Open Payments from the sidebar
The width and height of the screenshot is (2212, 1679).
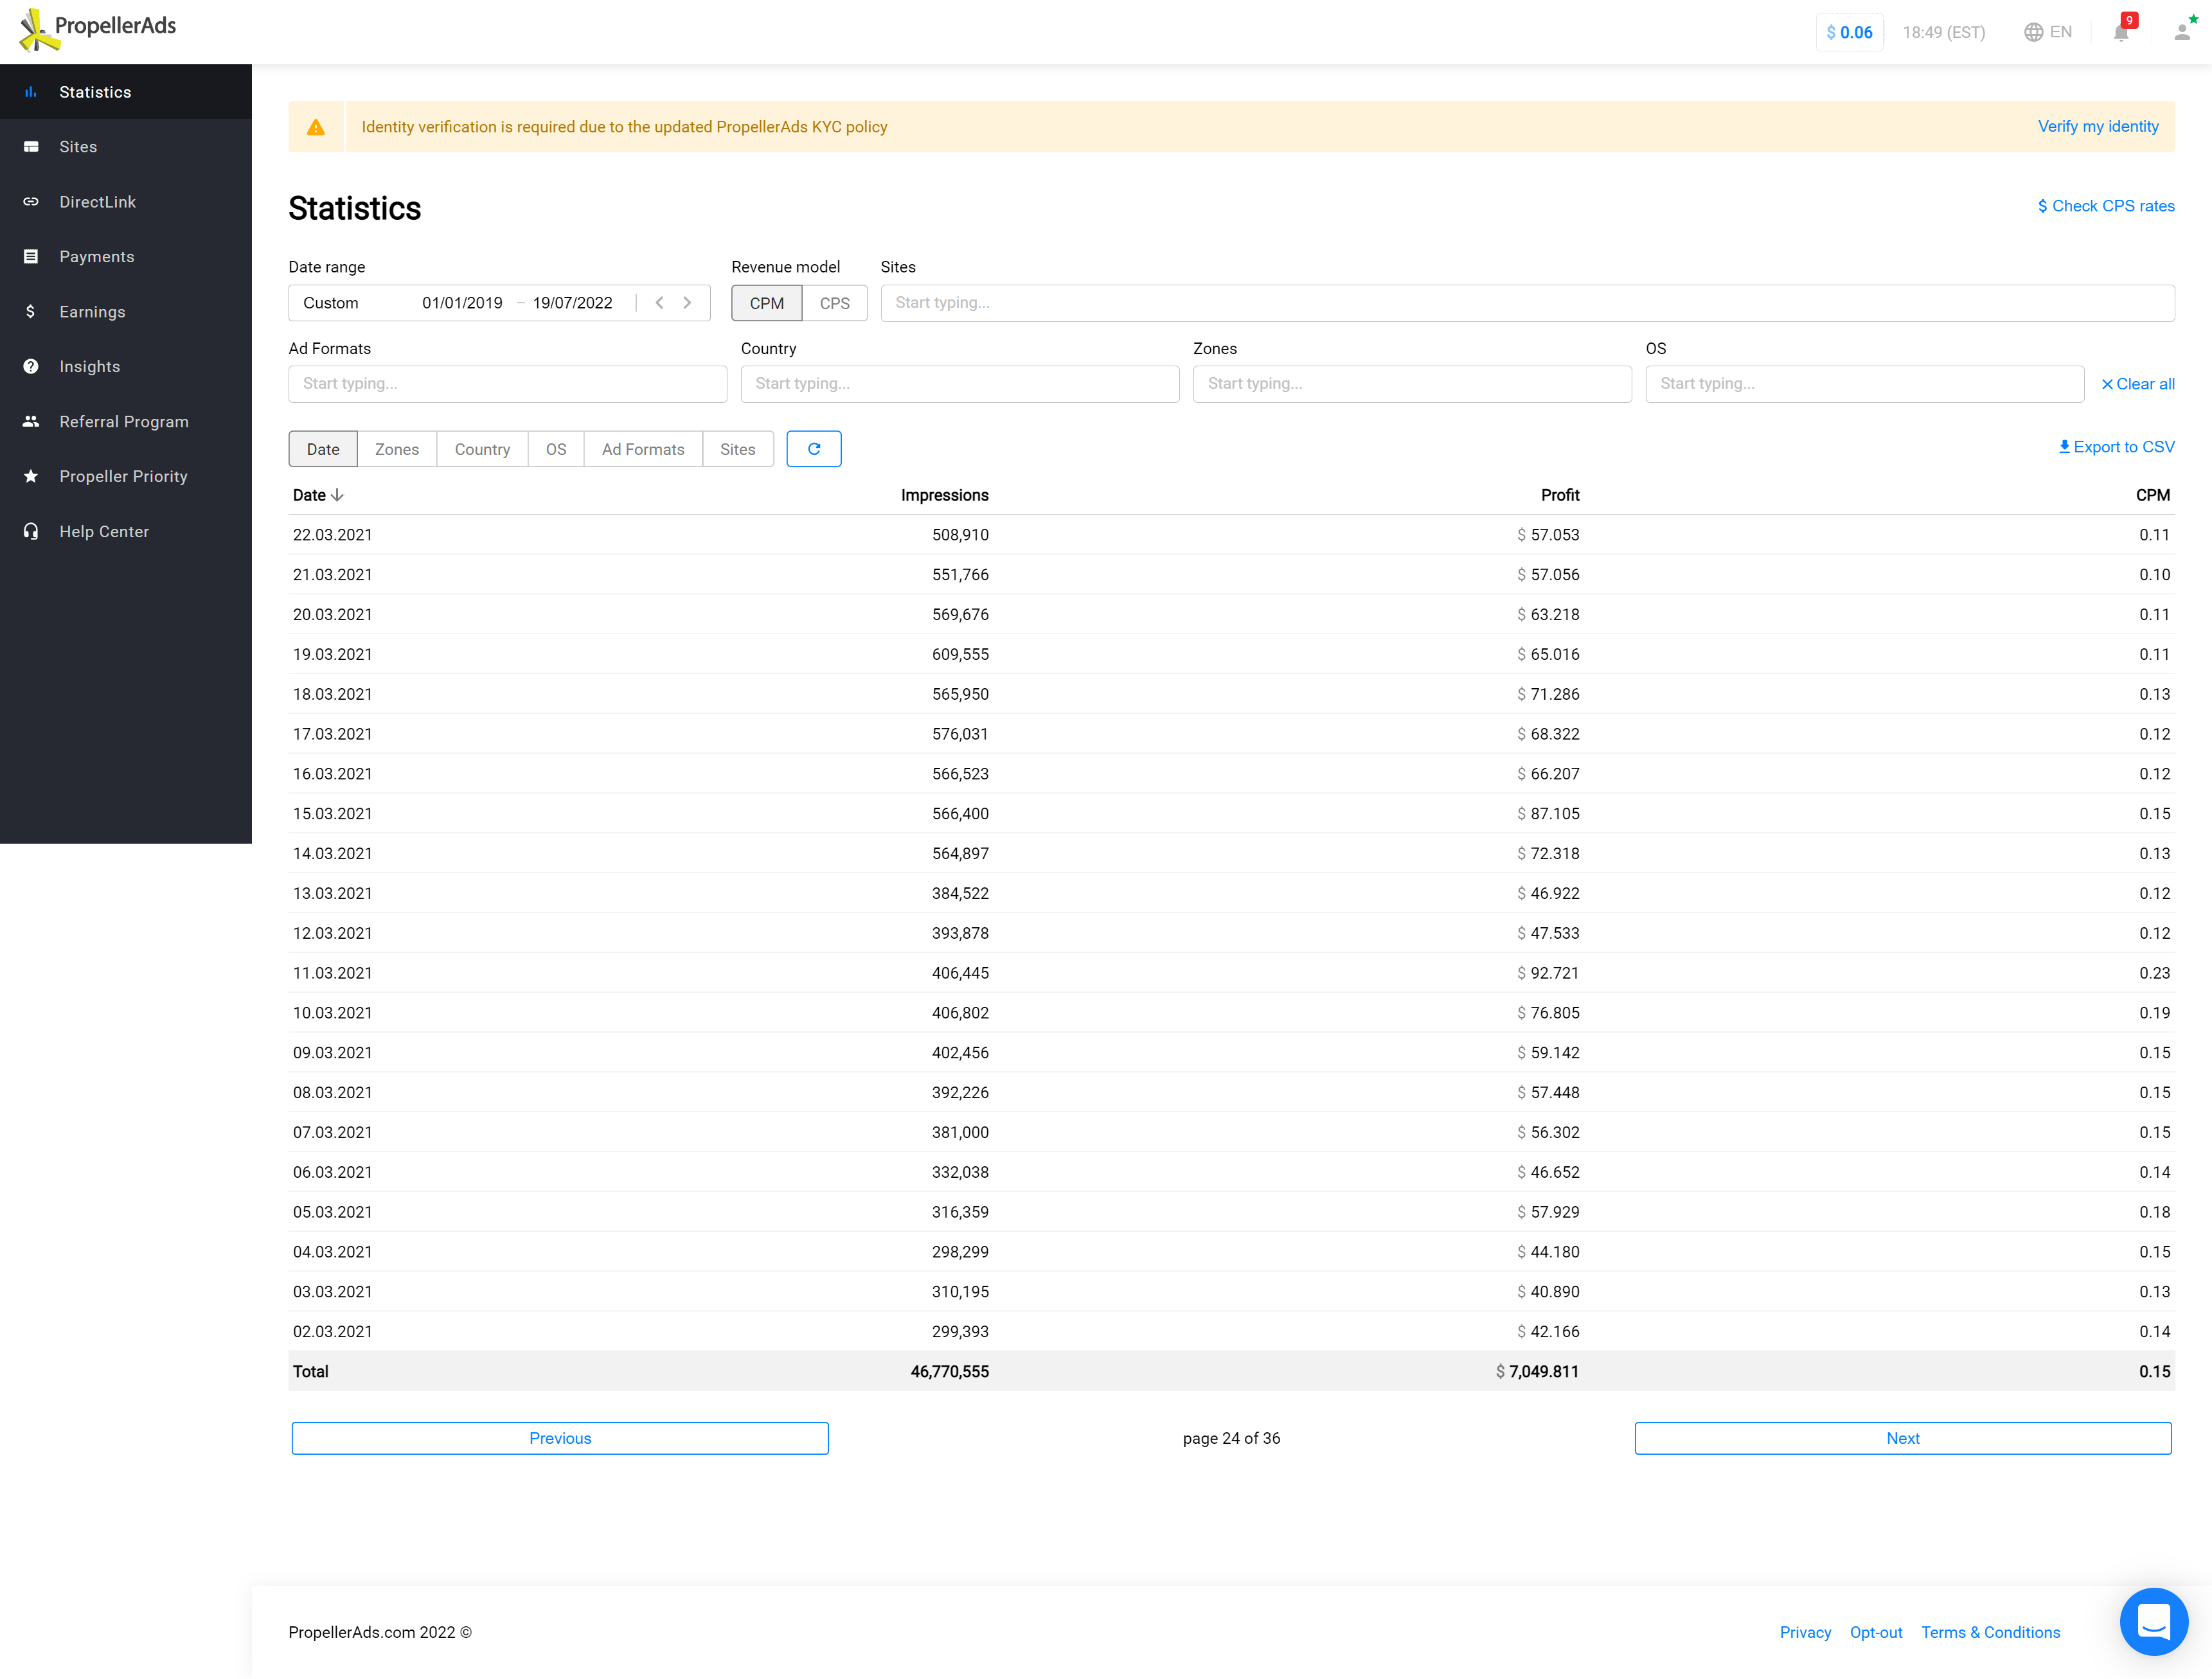96,257
